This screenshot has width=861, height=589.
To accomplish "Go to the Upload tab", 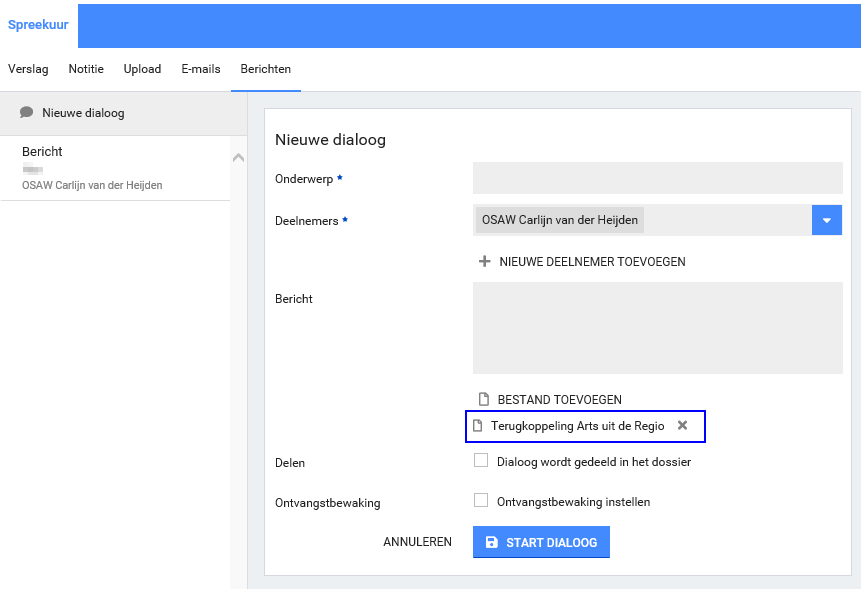I will tap(142, 69).
